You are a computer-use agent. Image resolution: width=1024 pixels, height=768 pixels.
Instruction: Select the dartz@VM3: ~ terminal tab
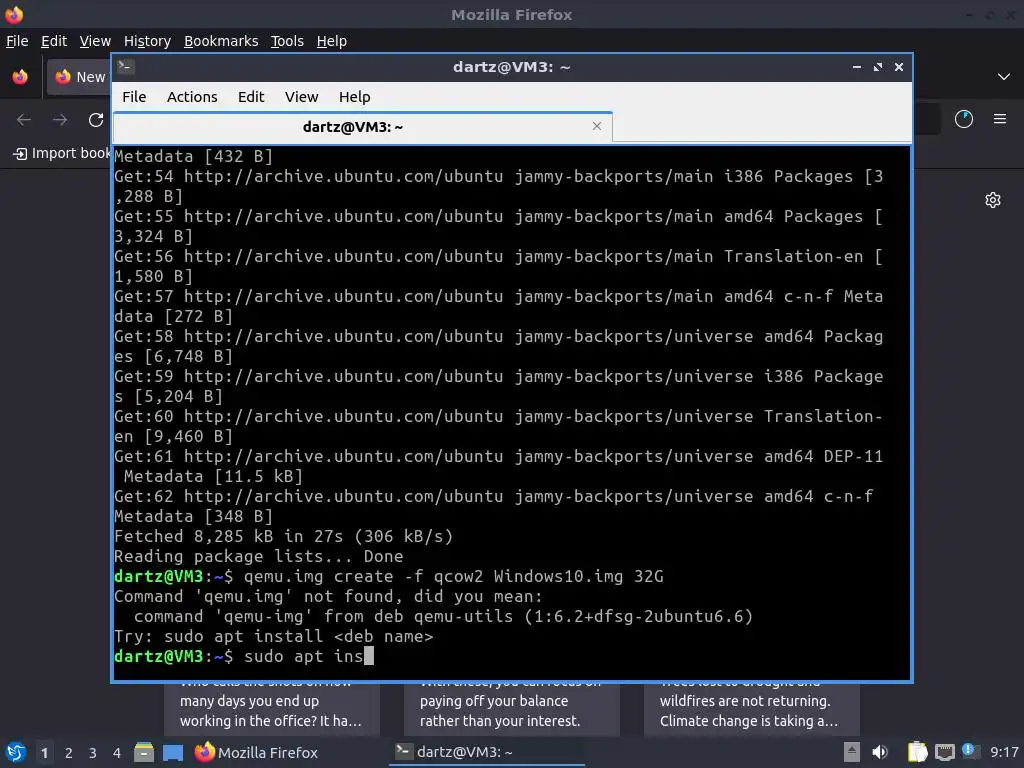[x=362, y=127]
